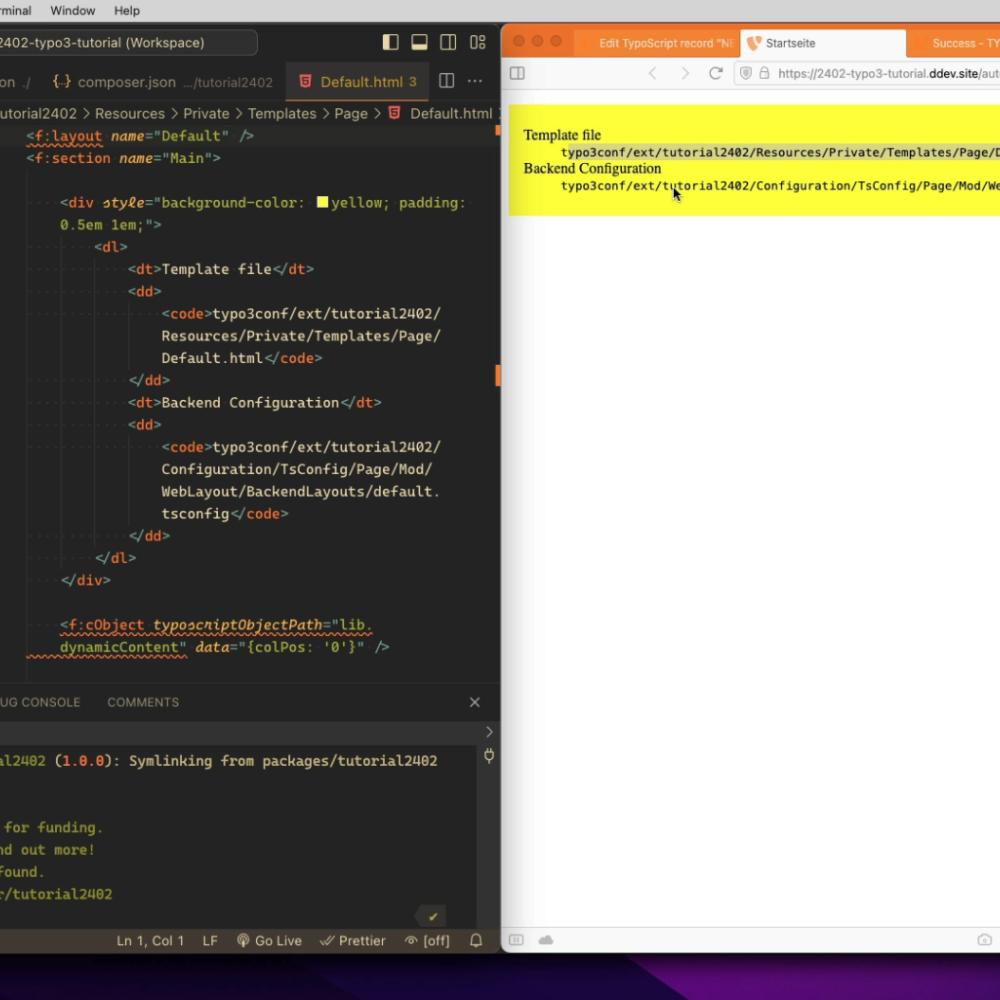1000x1000 pixels.
Task: Click Prettier in the status bar
Action: coord(353,941)
